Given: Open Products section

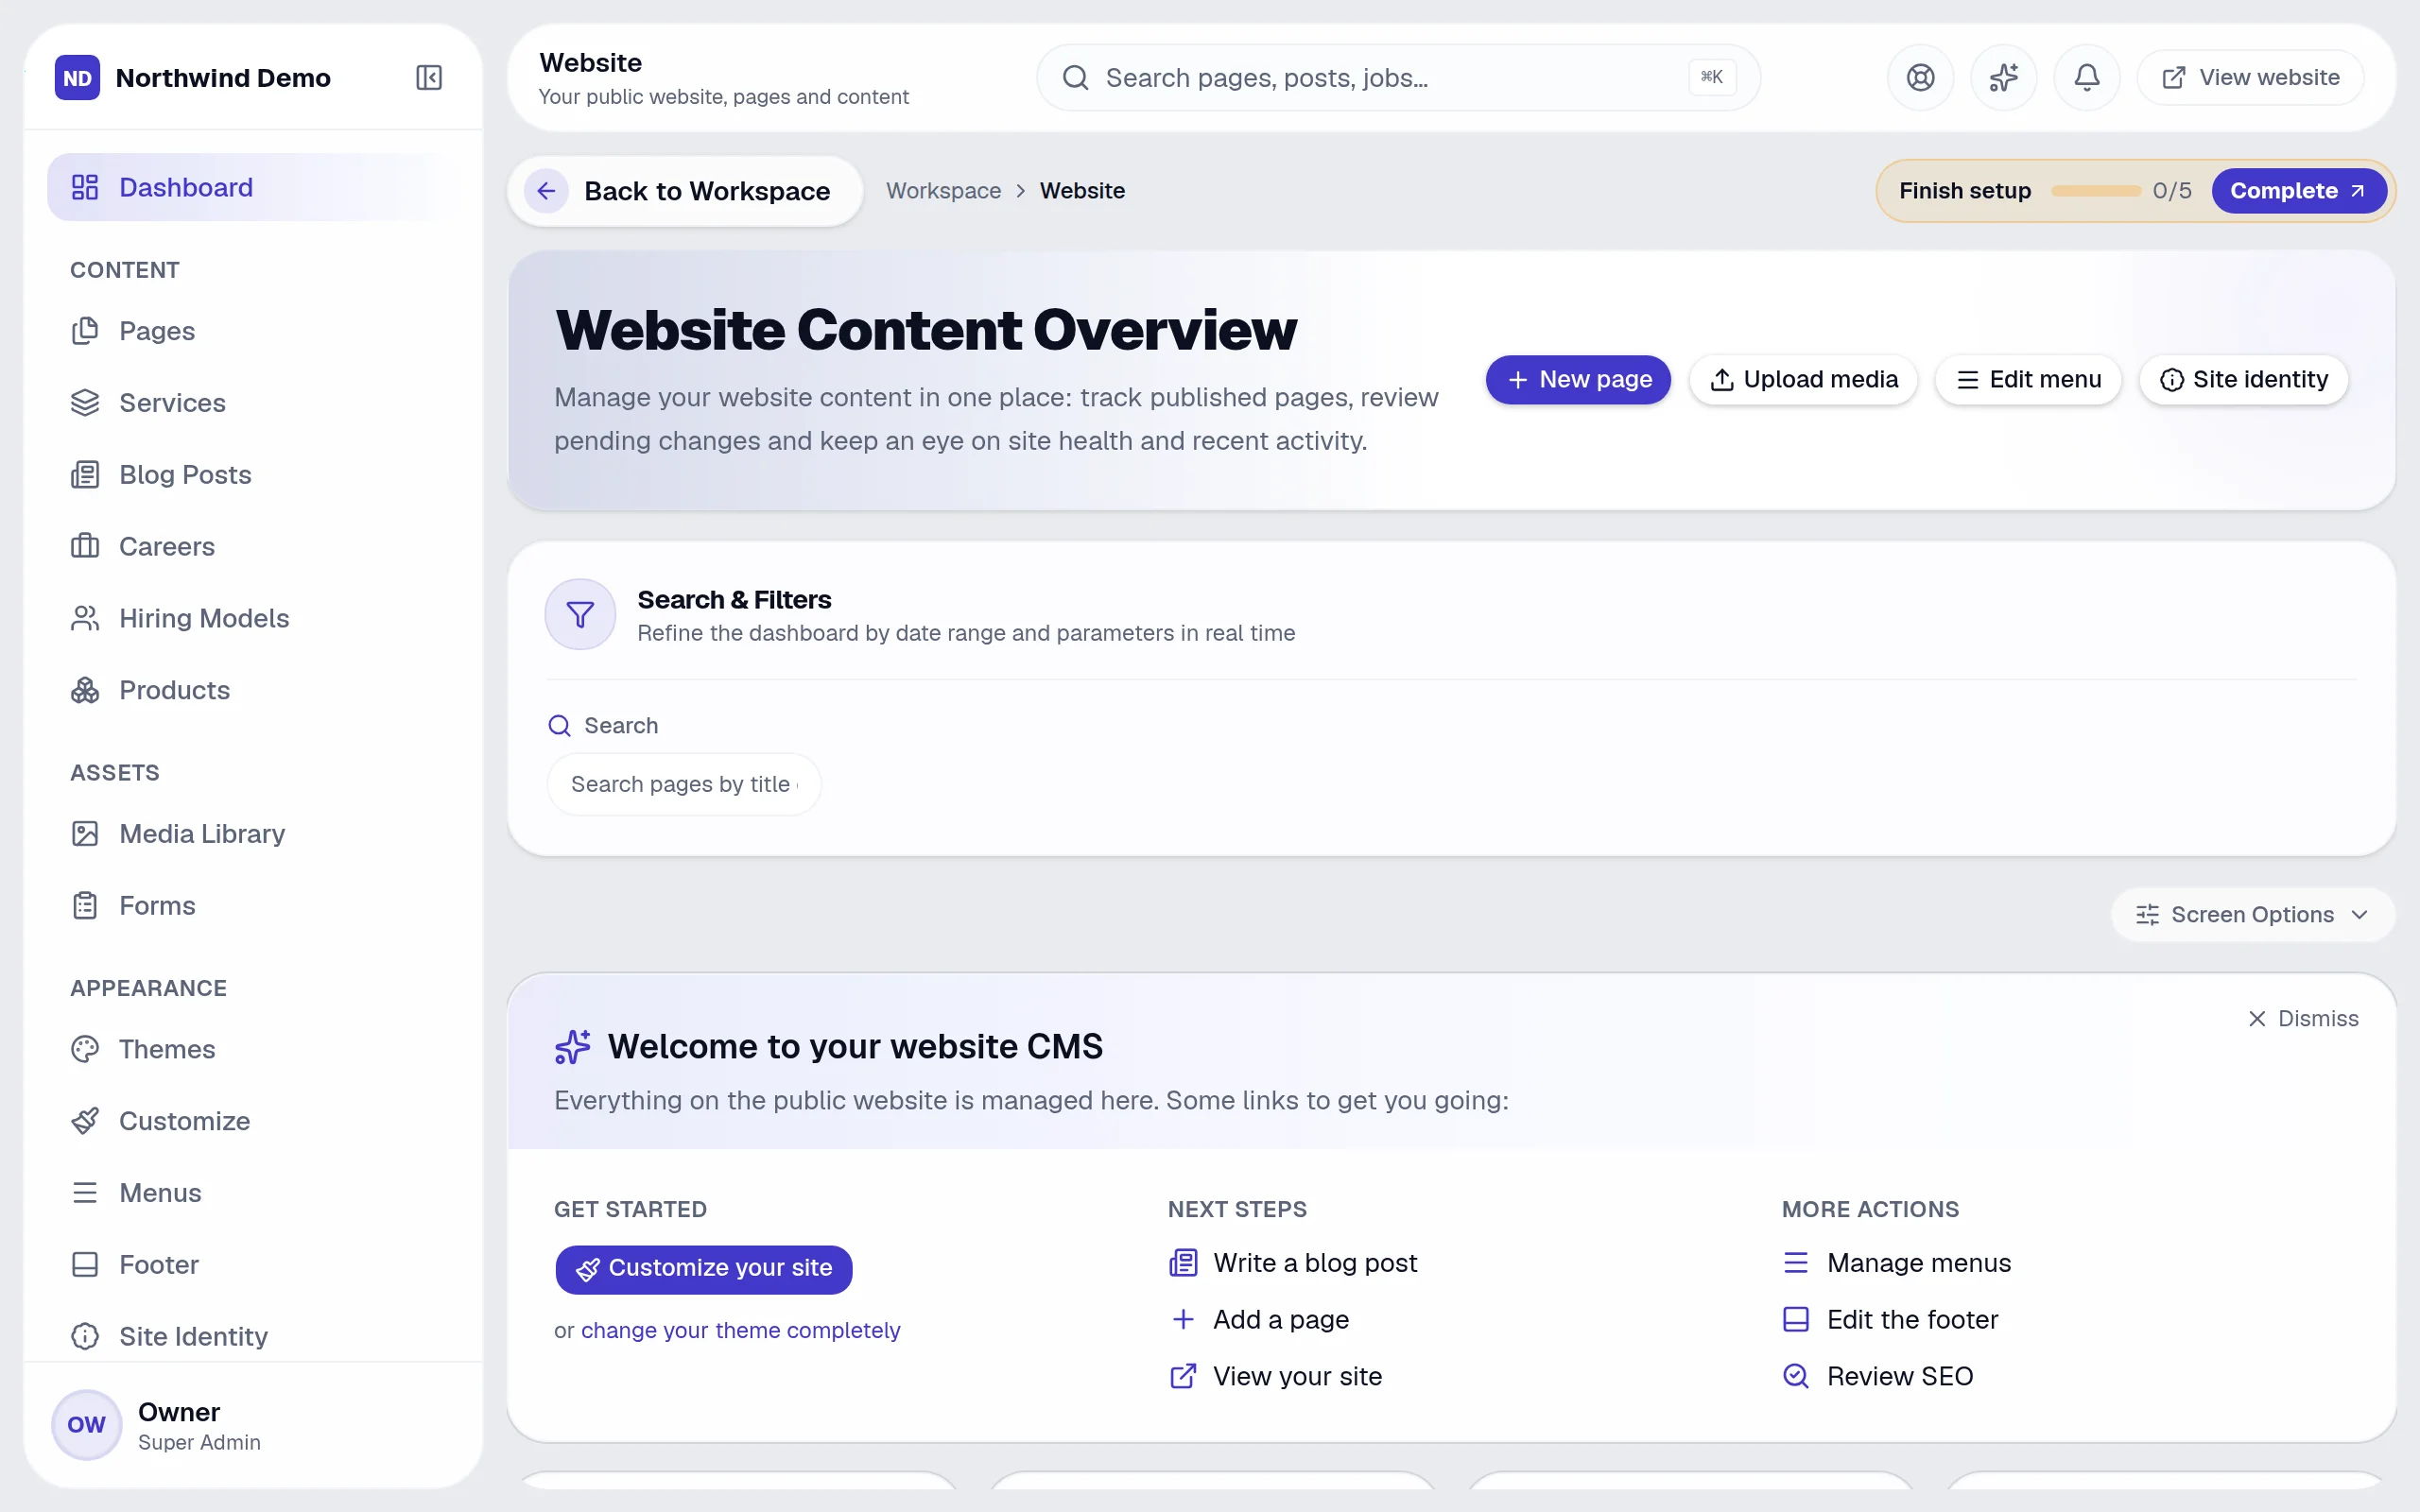Looking at the screenshot, I should tap(254, 690).
